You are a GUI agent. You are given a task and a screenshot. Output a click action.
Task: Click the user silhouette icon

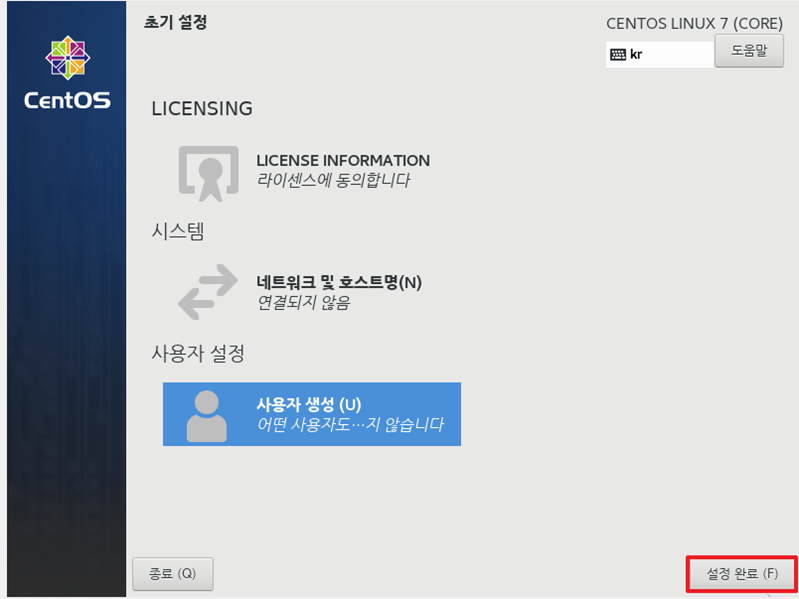(206, 416)
